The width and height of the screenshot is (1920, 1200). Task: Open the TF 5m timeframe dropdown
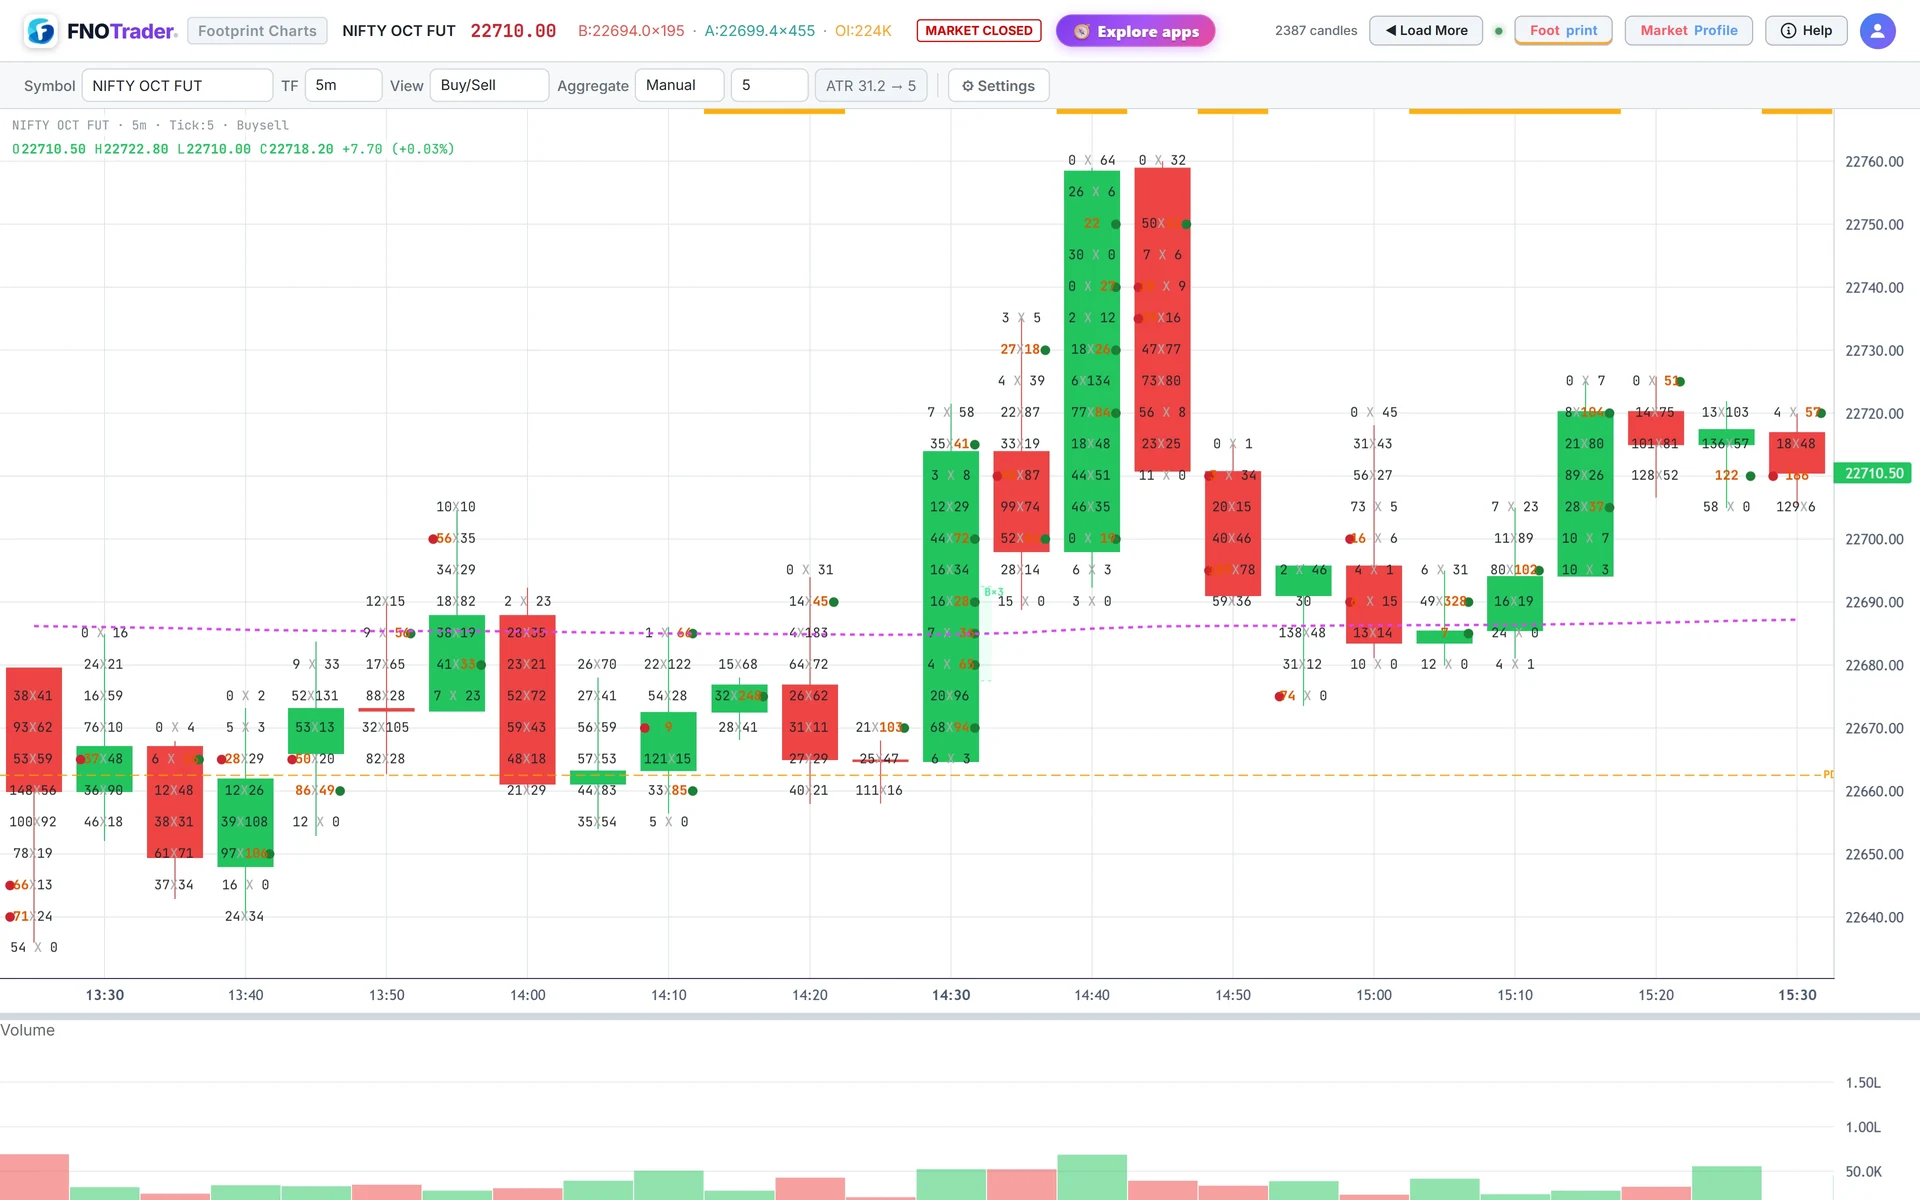[343, 86]
